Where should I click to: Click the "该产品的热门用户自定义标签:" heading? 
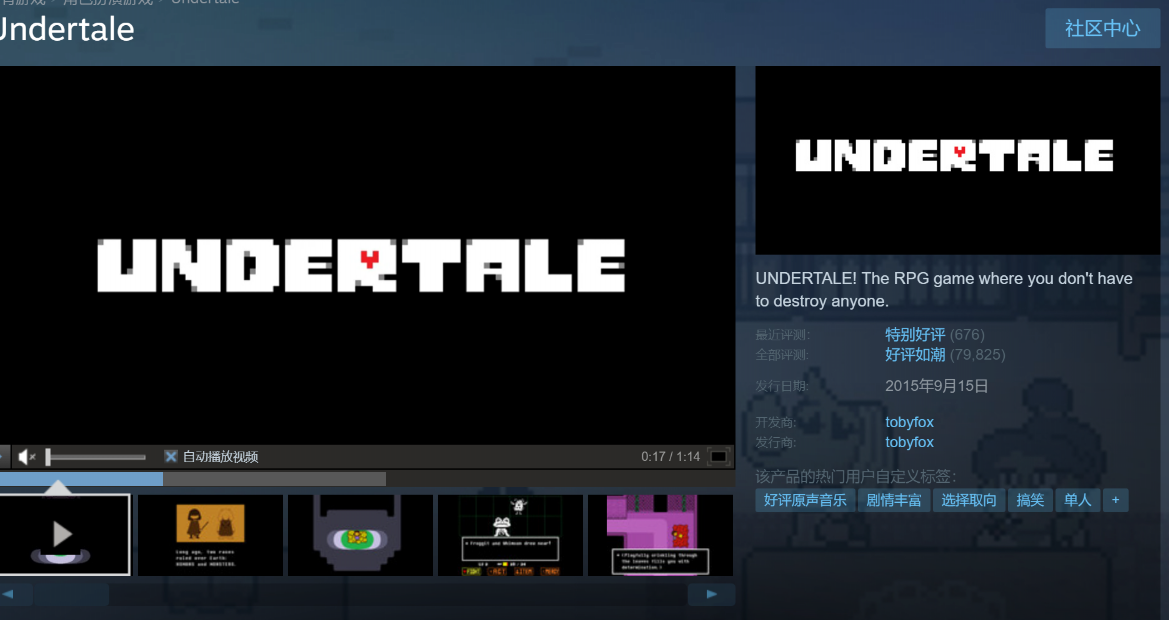click(x=856, y=476)
